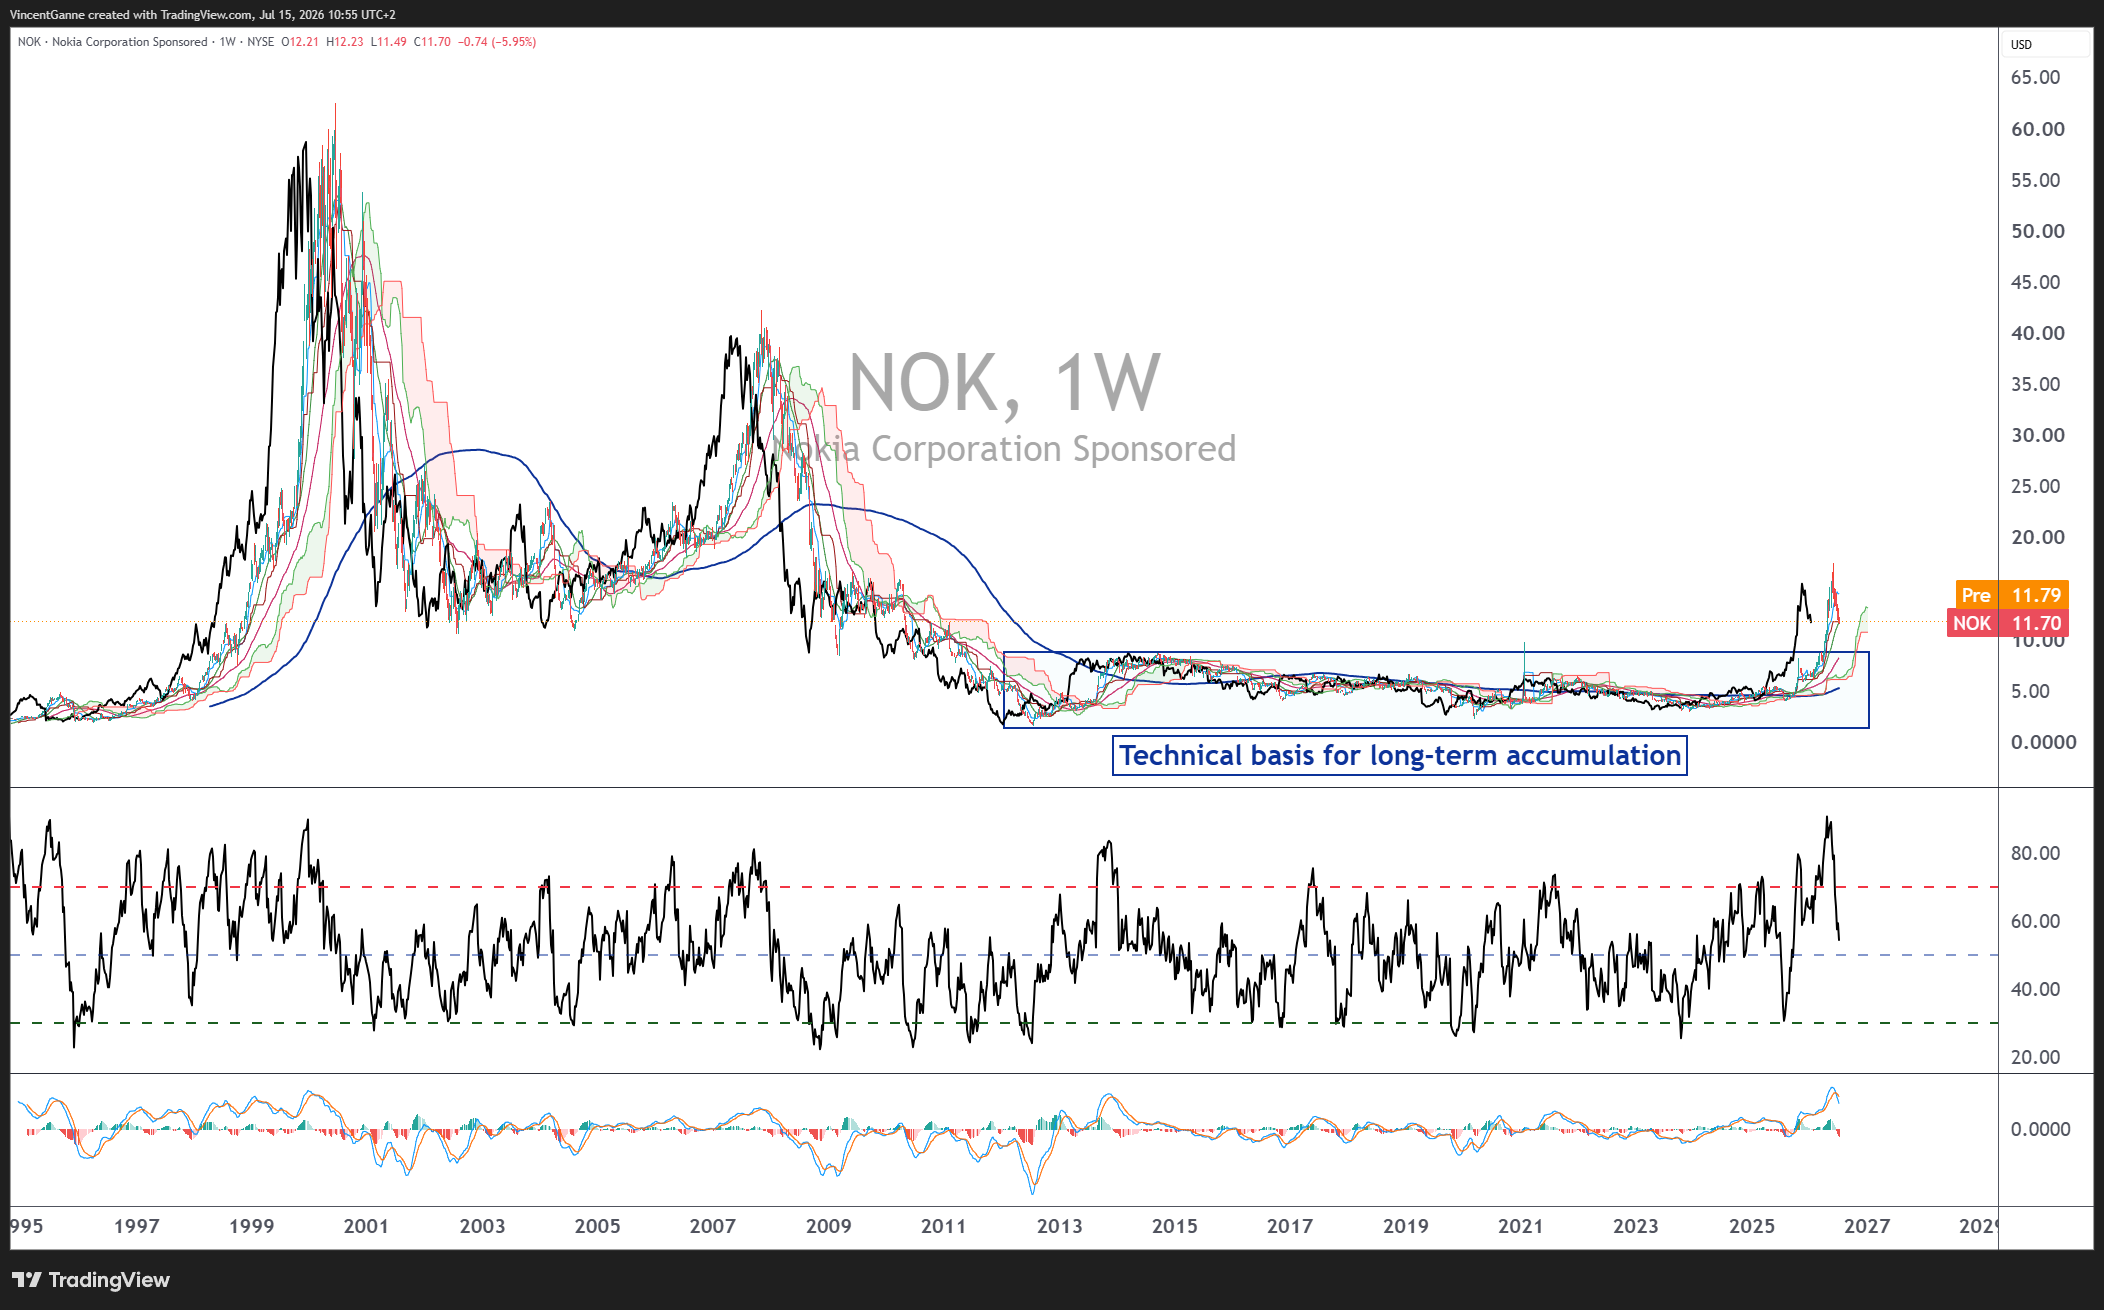2104x1310 pixels.
Task: Click the TradingView logo at bottom left
Action: [x=91, y=1280]
